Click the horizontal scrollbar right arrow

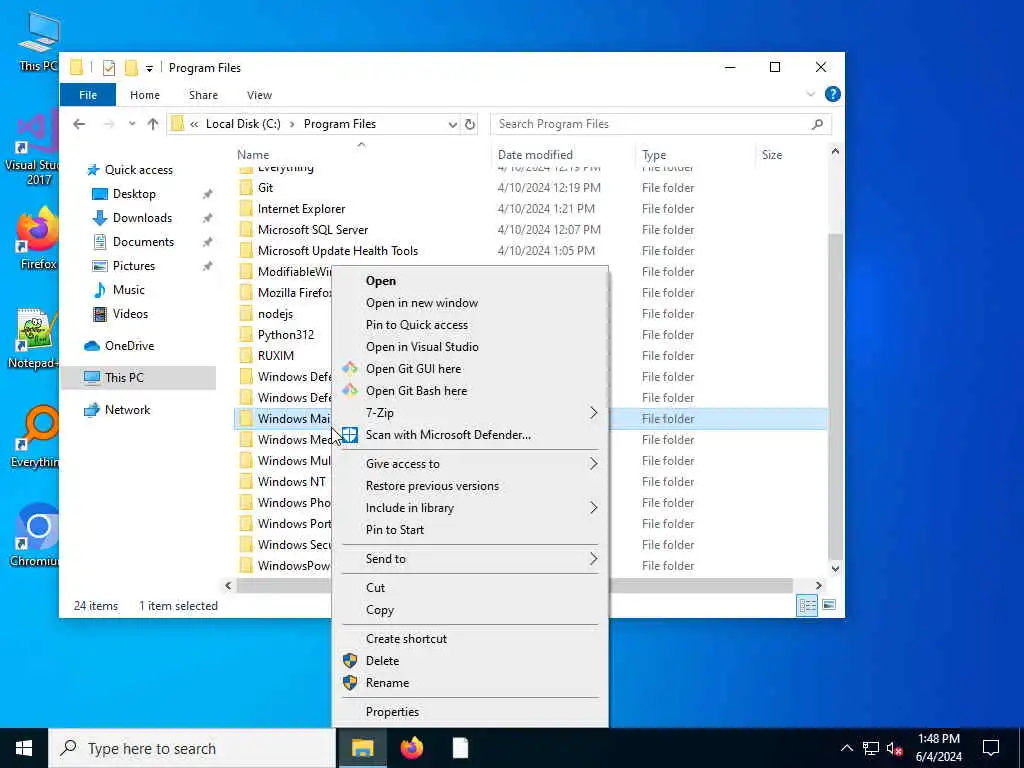[x=818, y=586]
